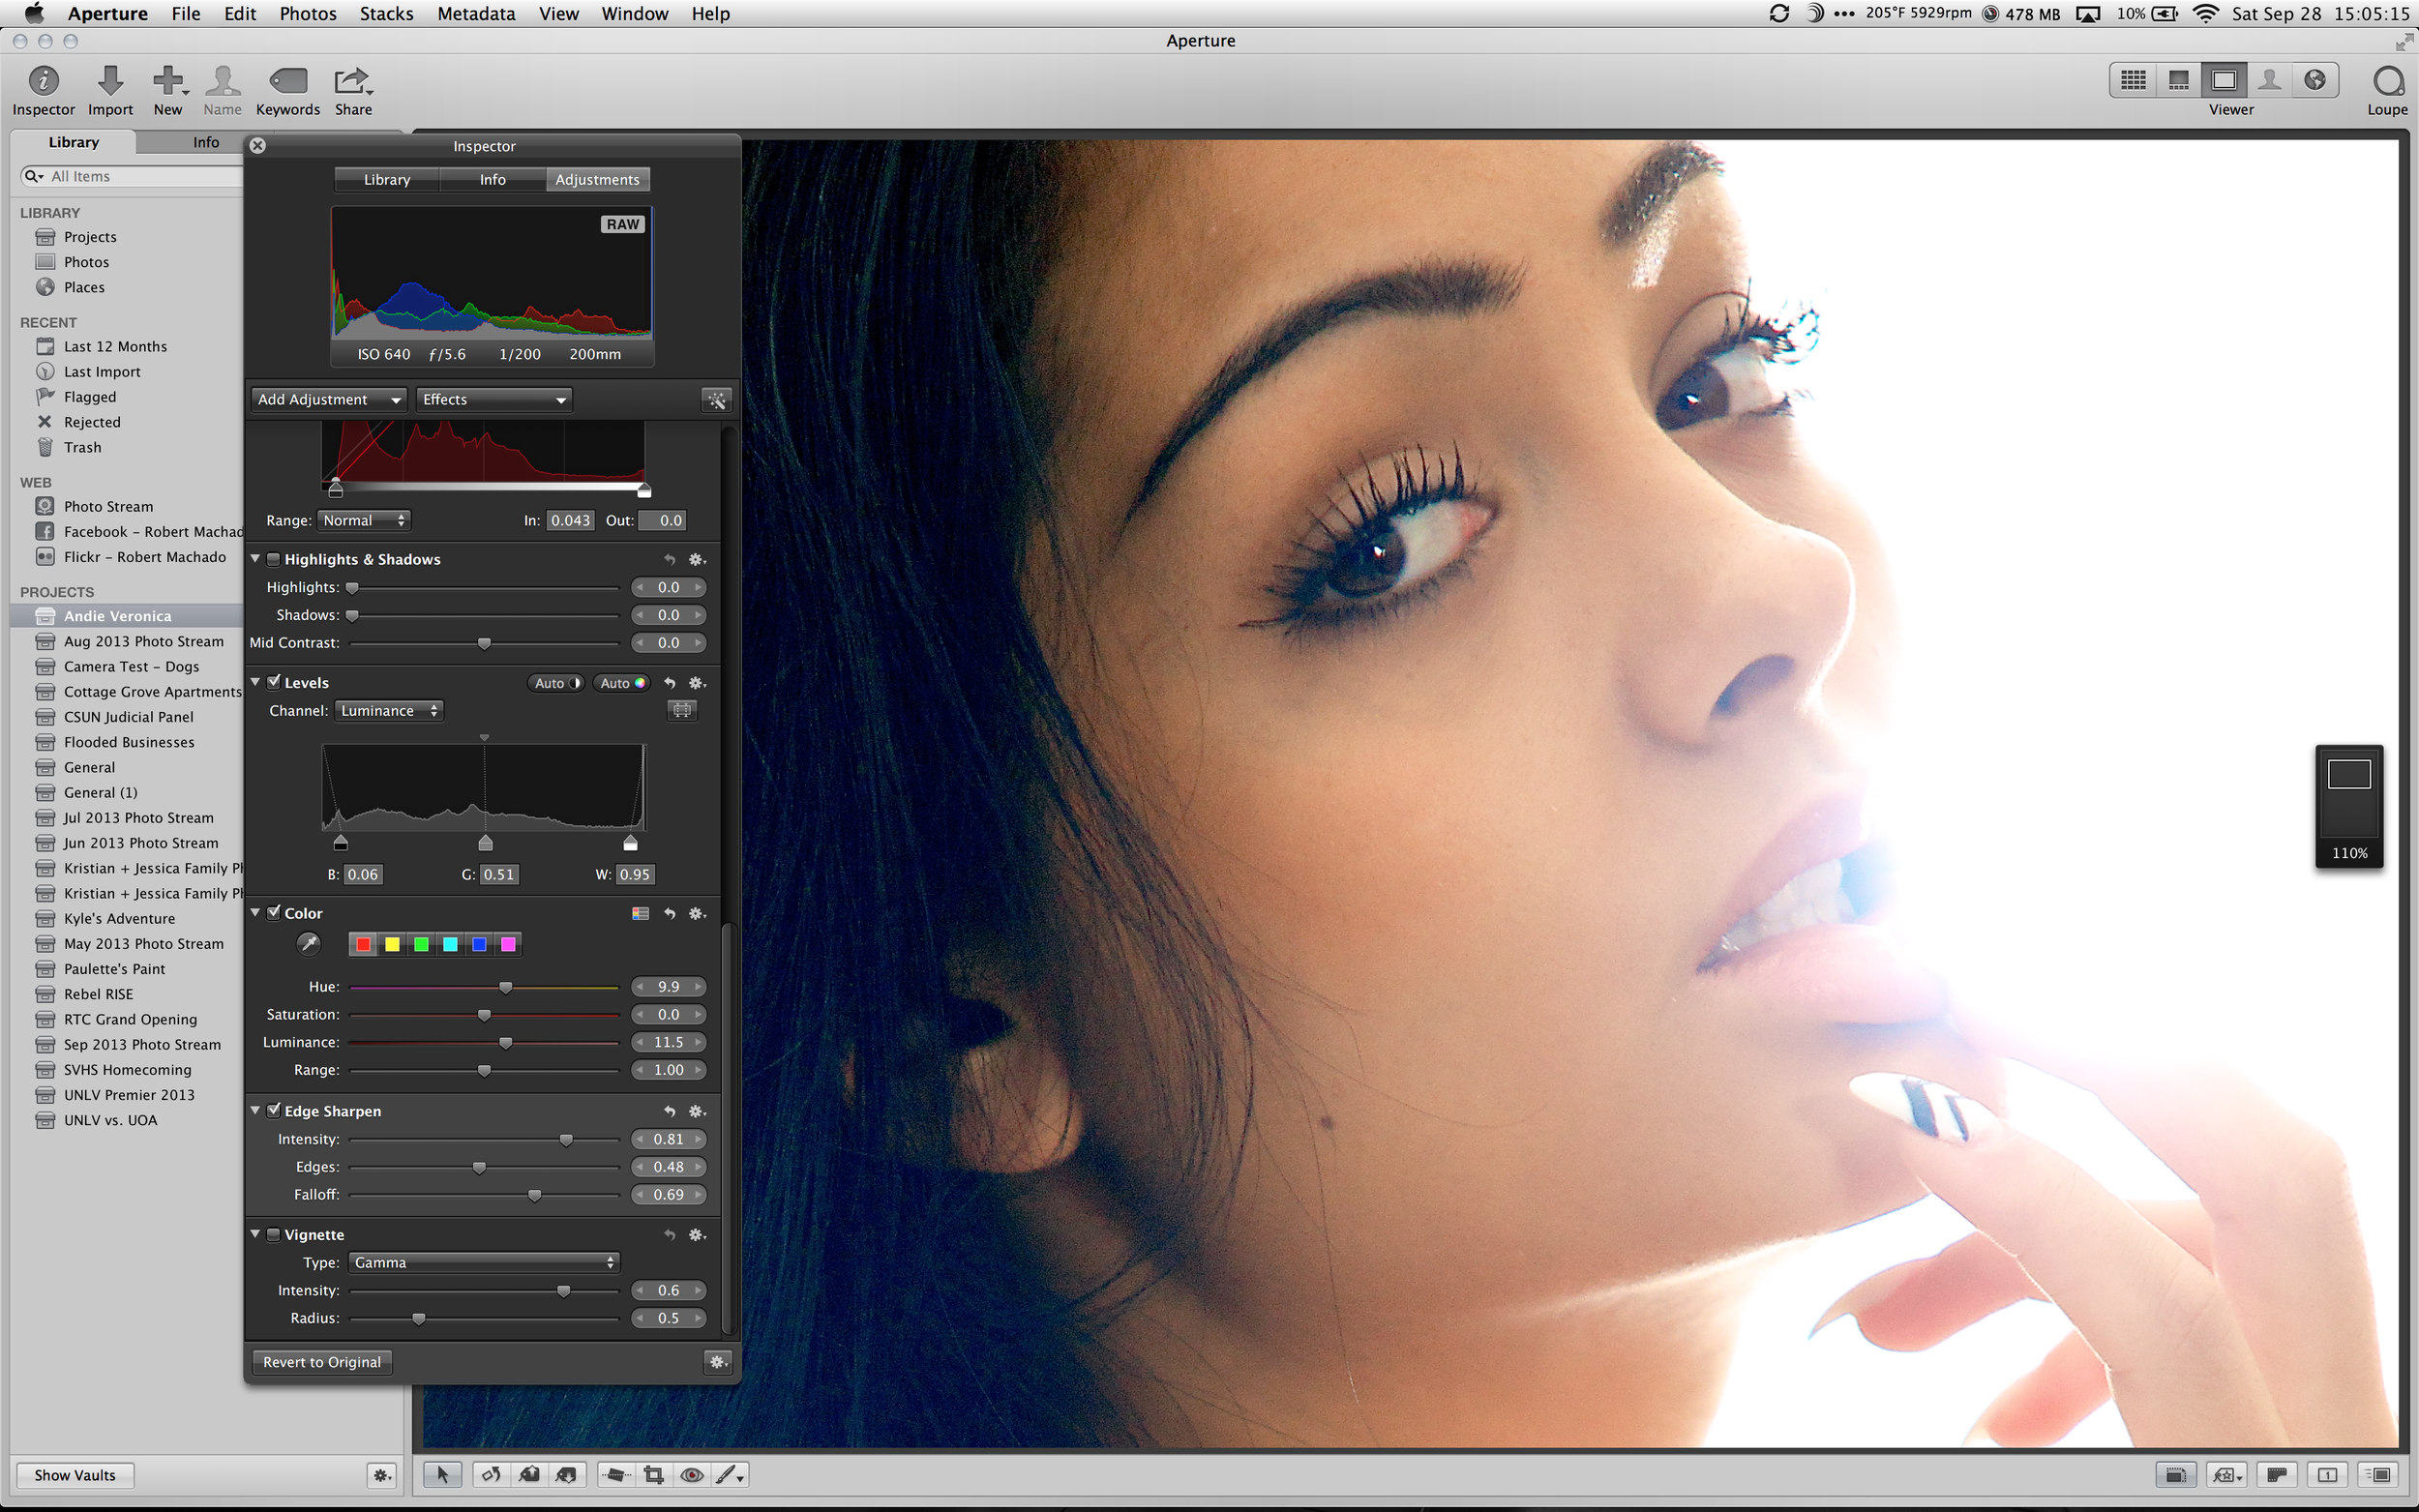Image resolution: width=2419 pixels, height=1512 pixels.
Task: Open Faces view icon
Action: [2270, 80]
